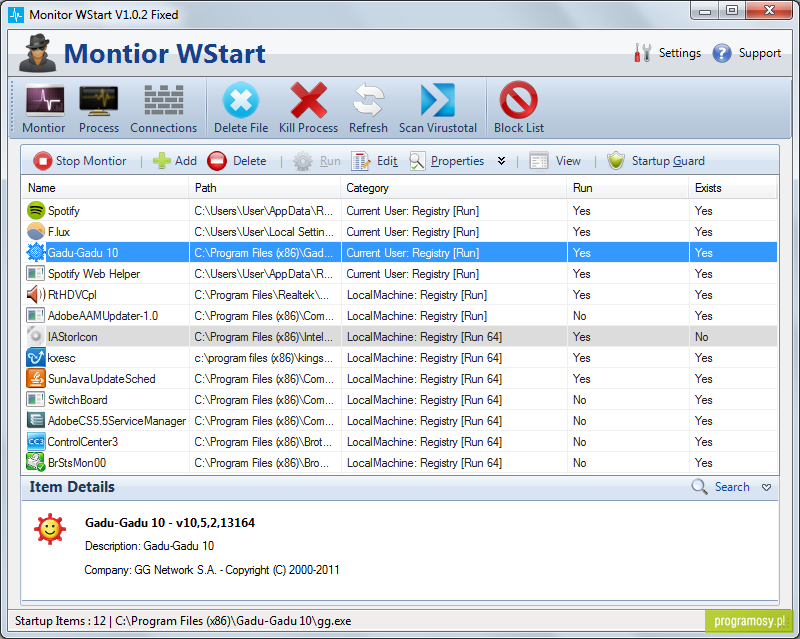Select the IAStorIcon entry

point(400,336)
